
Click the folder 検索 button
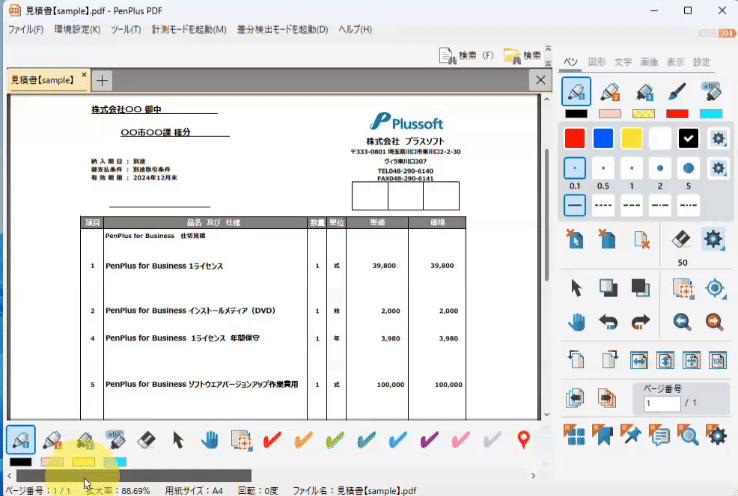click(x=522, y=56)
